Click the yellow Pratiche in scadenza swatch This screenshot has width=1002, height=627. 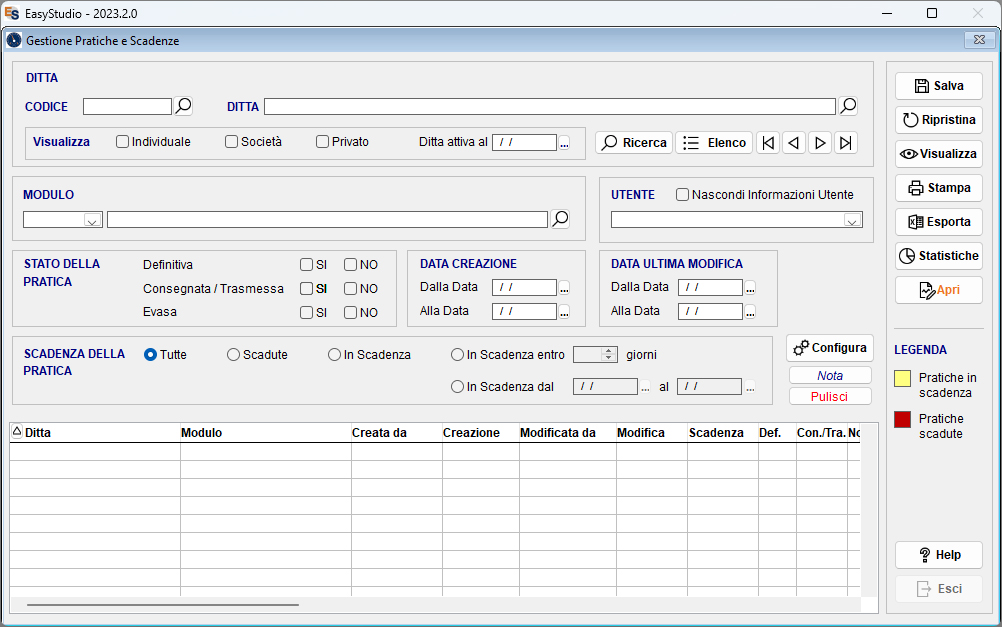902,378
